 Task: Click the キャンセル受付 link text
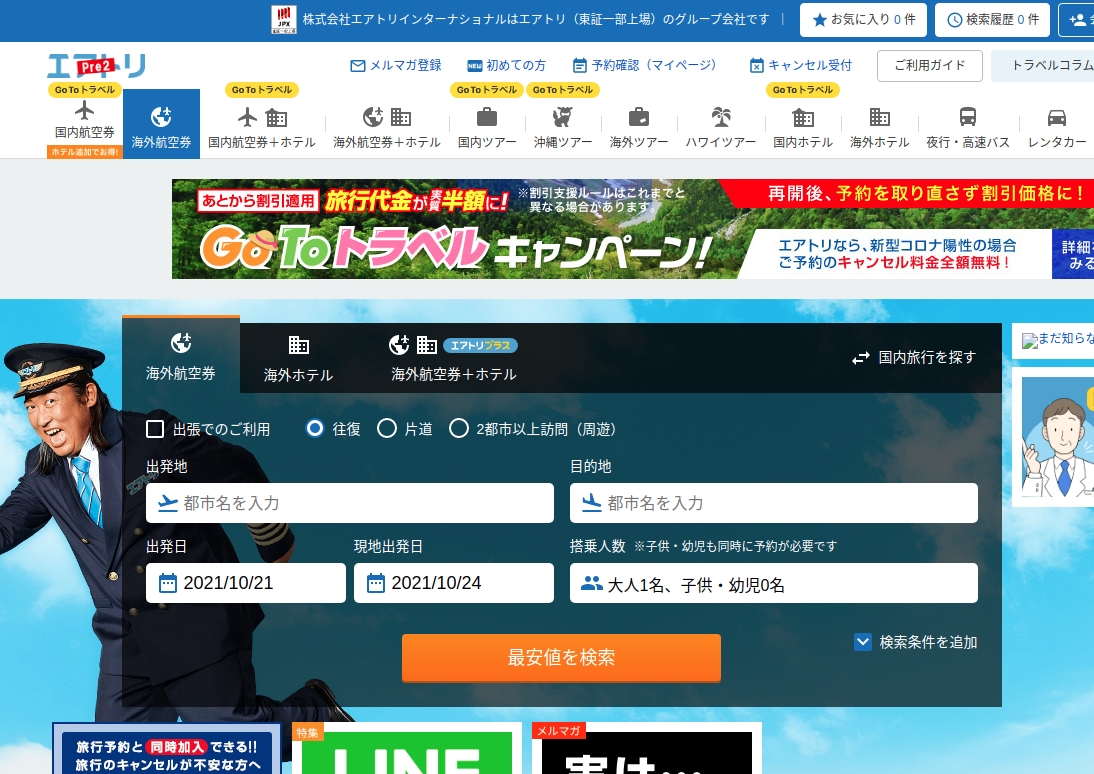810,66
